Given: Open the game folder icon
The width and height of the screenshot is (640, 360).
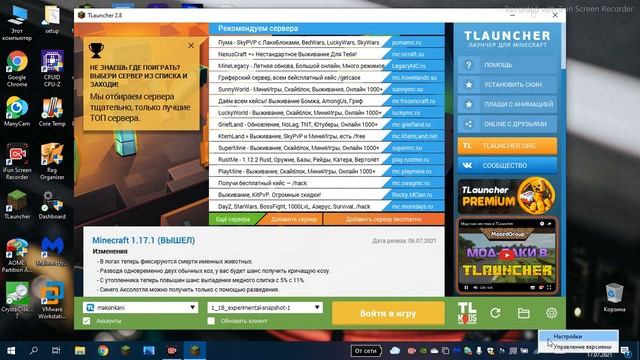Looking at the screenshot, I should coord(524,313).
